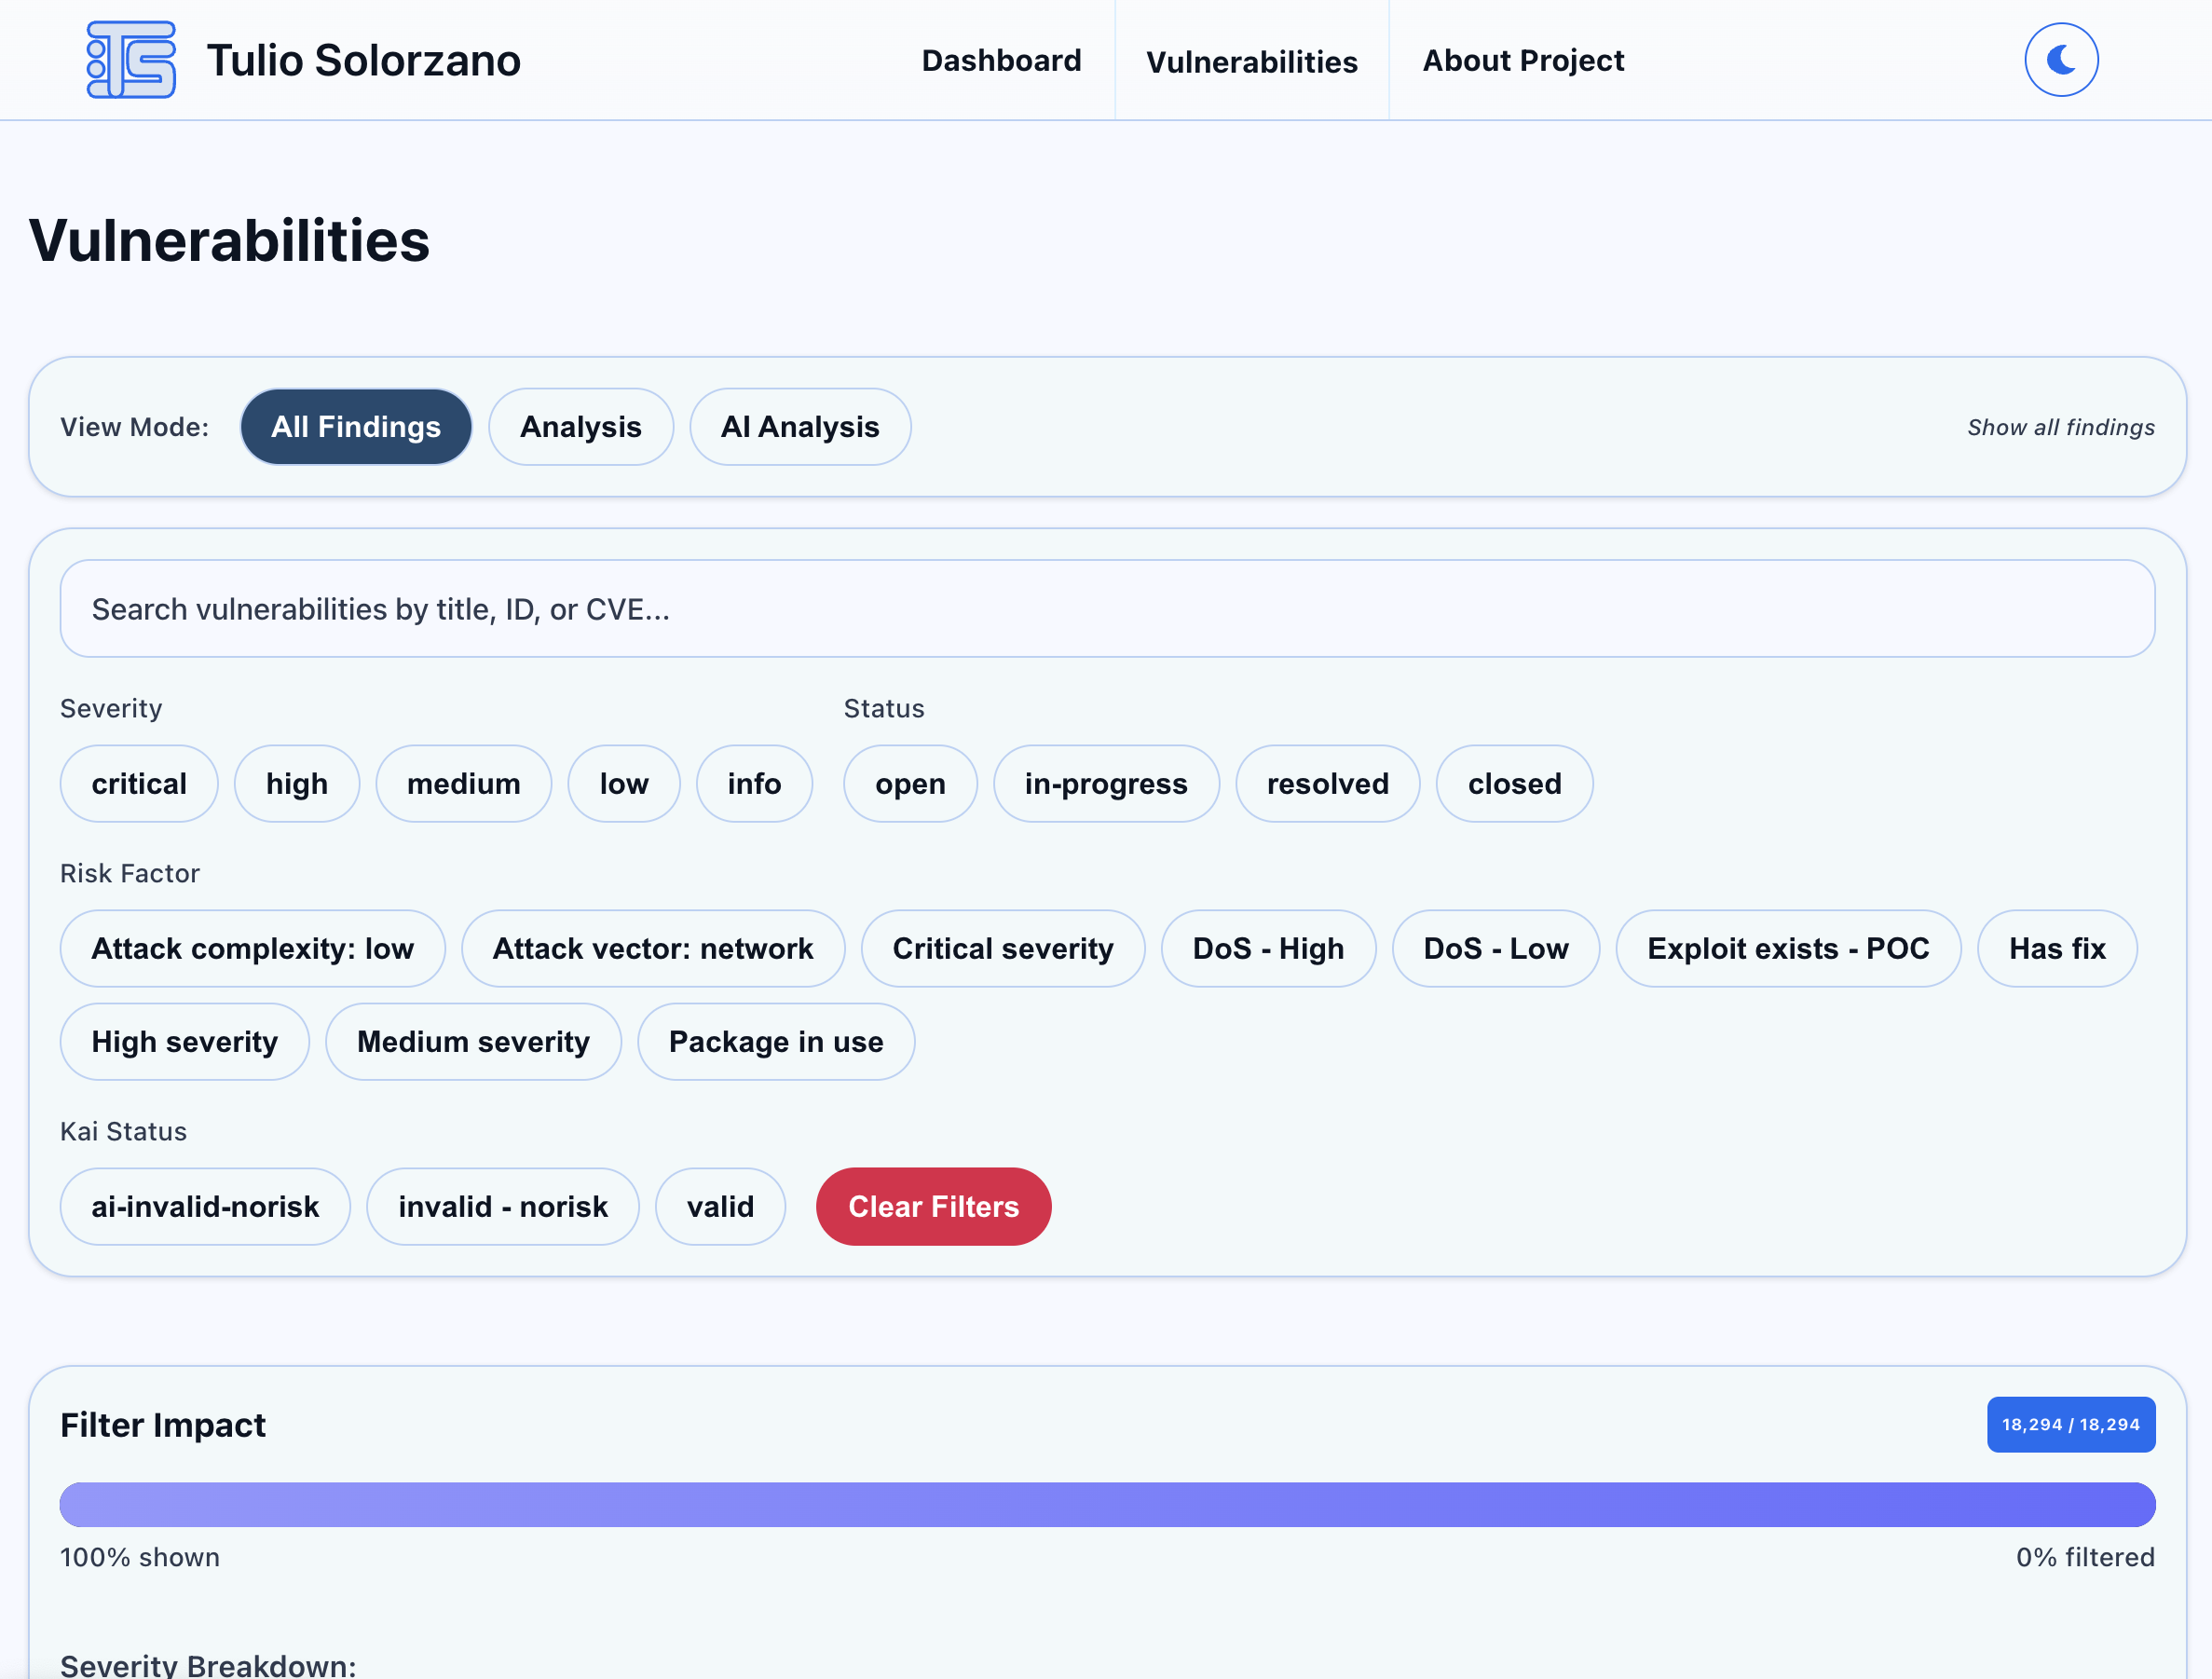Viewport: 2212px width, 1679px height.
Task: Toggle the resolved status filter
Action: pos(1327,784)
